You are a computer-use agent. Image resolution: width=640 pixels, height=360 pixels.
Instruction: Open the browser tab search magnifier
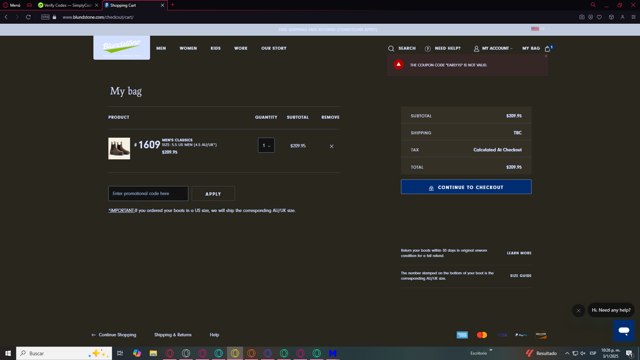[x=593, y=5]
